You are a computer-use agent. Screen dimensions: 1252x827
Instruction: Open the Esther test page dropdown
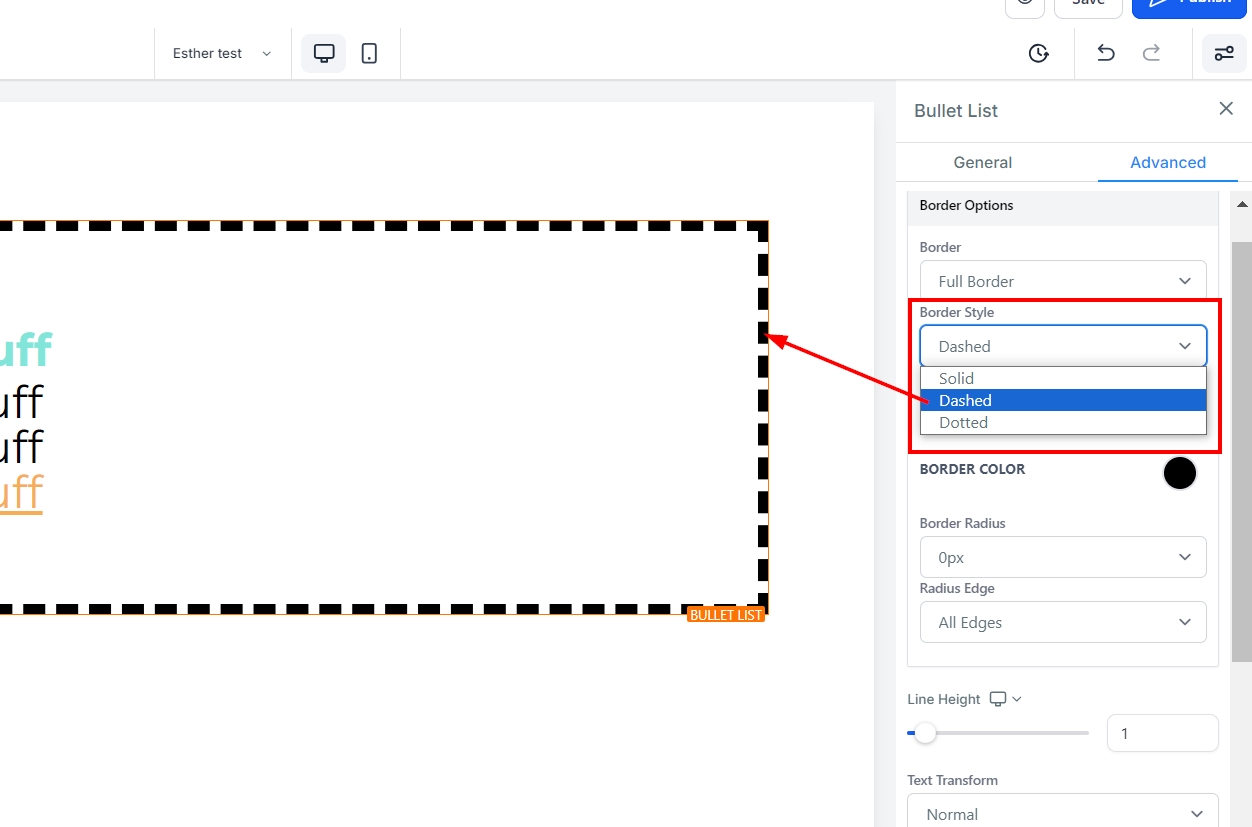tap(222, 54)
